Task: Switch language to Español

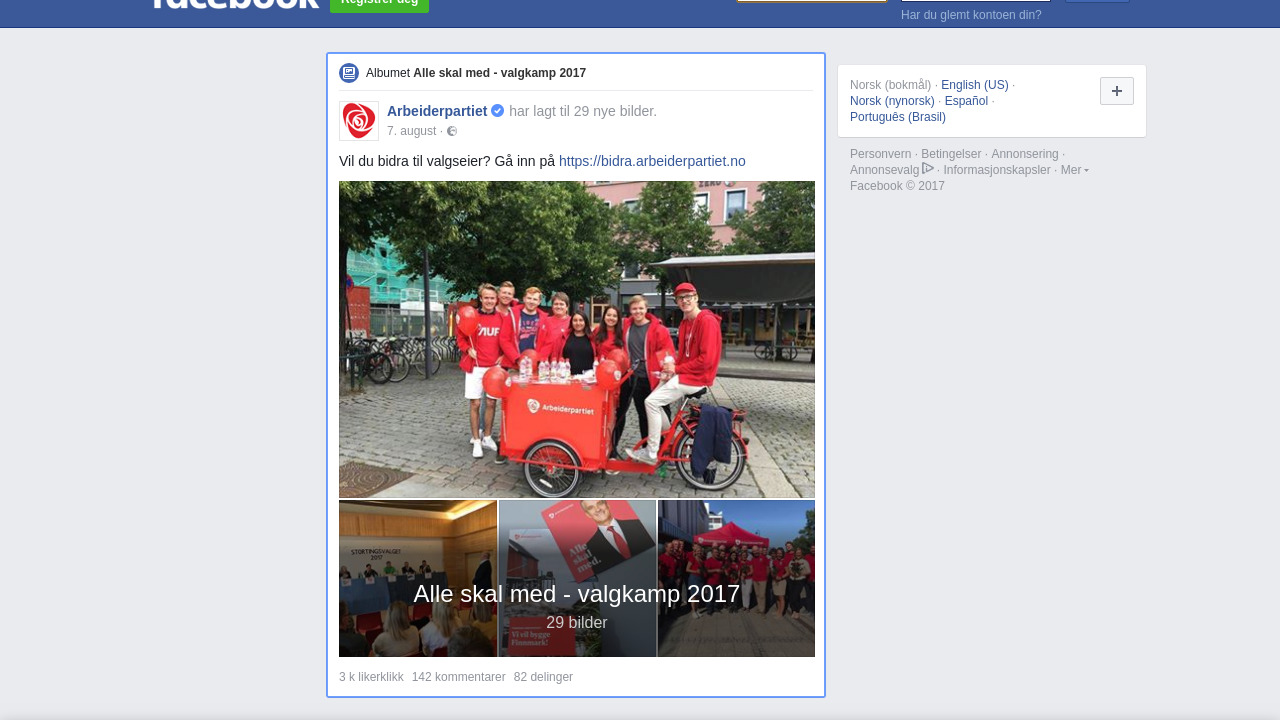Action: tap(966, 101)
